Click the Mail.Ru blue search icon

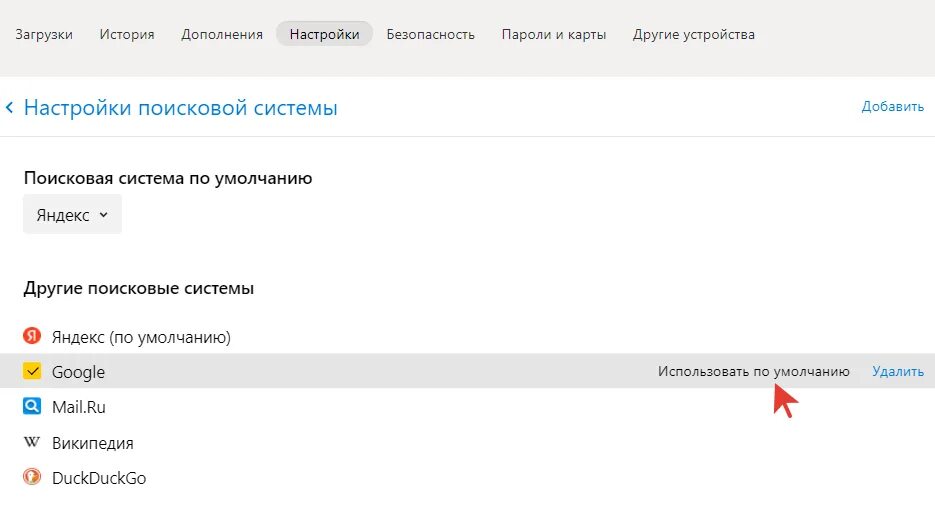[32, 406]
